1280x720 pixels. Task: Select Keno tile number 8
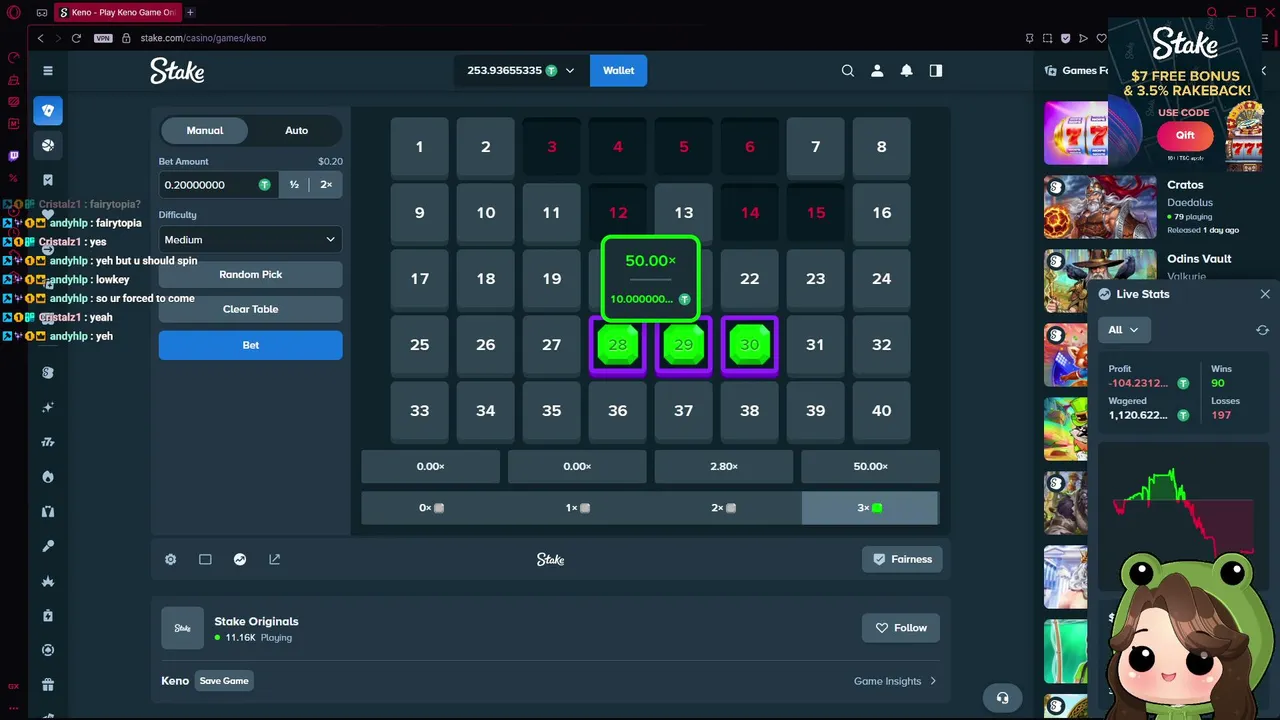[x=881, y=148]
